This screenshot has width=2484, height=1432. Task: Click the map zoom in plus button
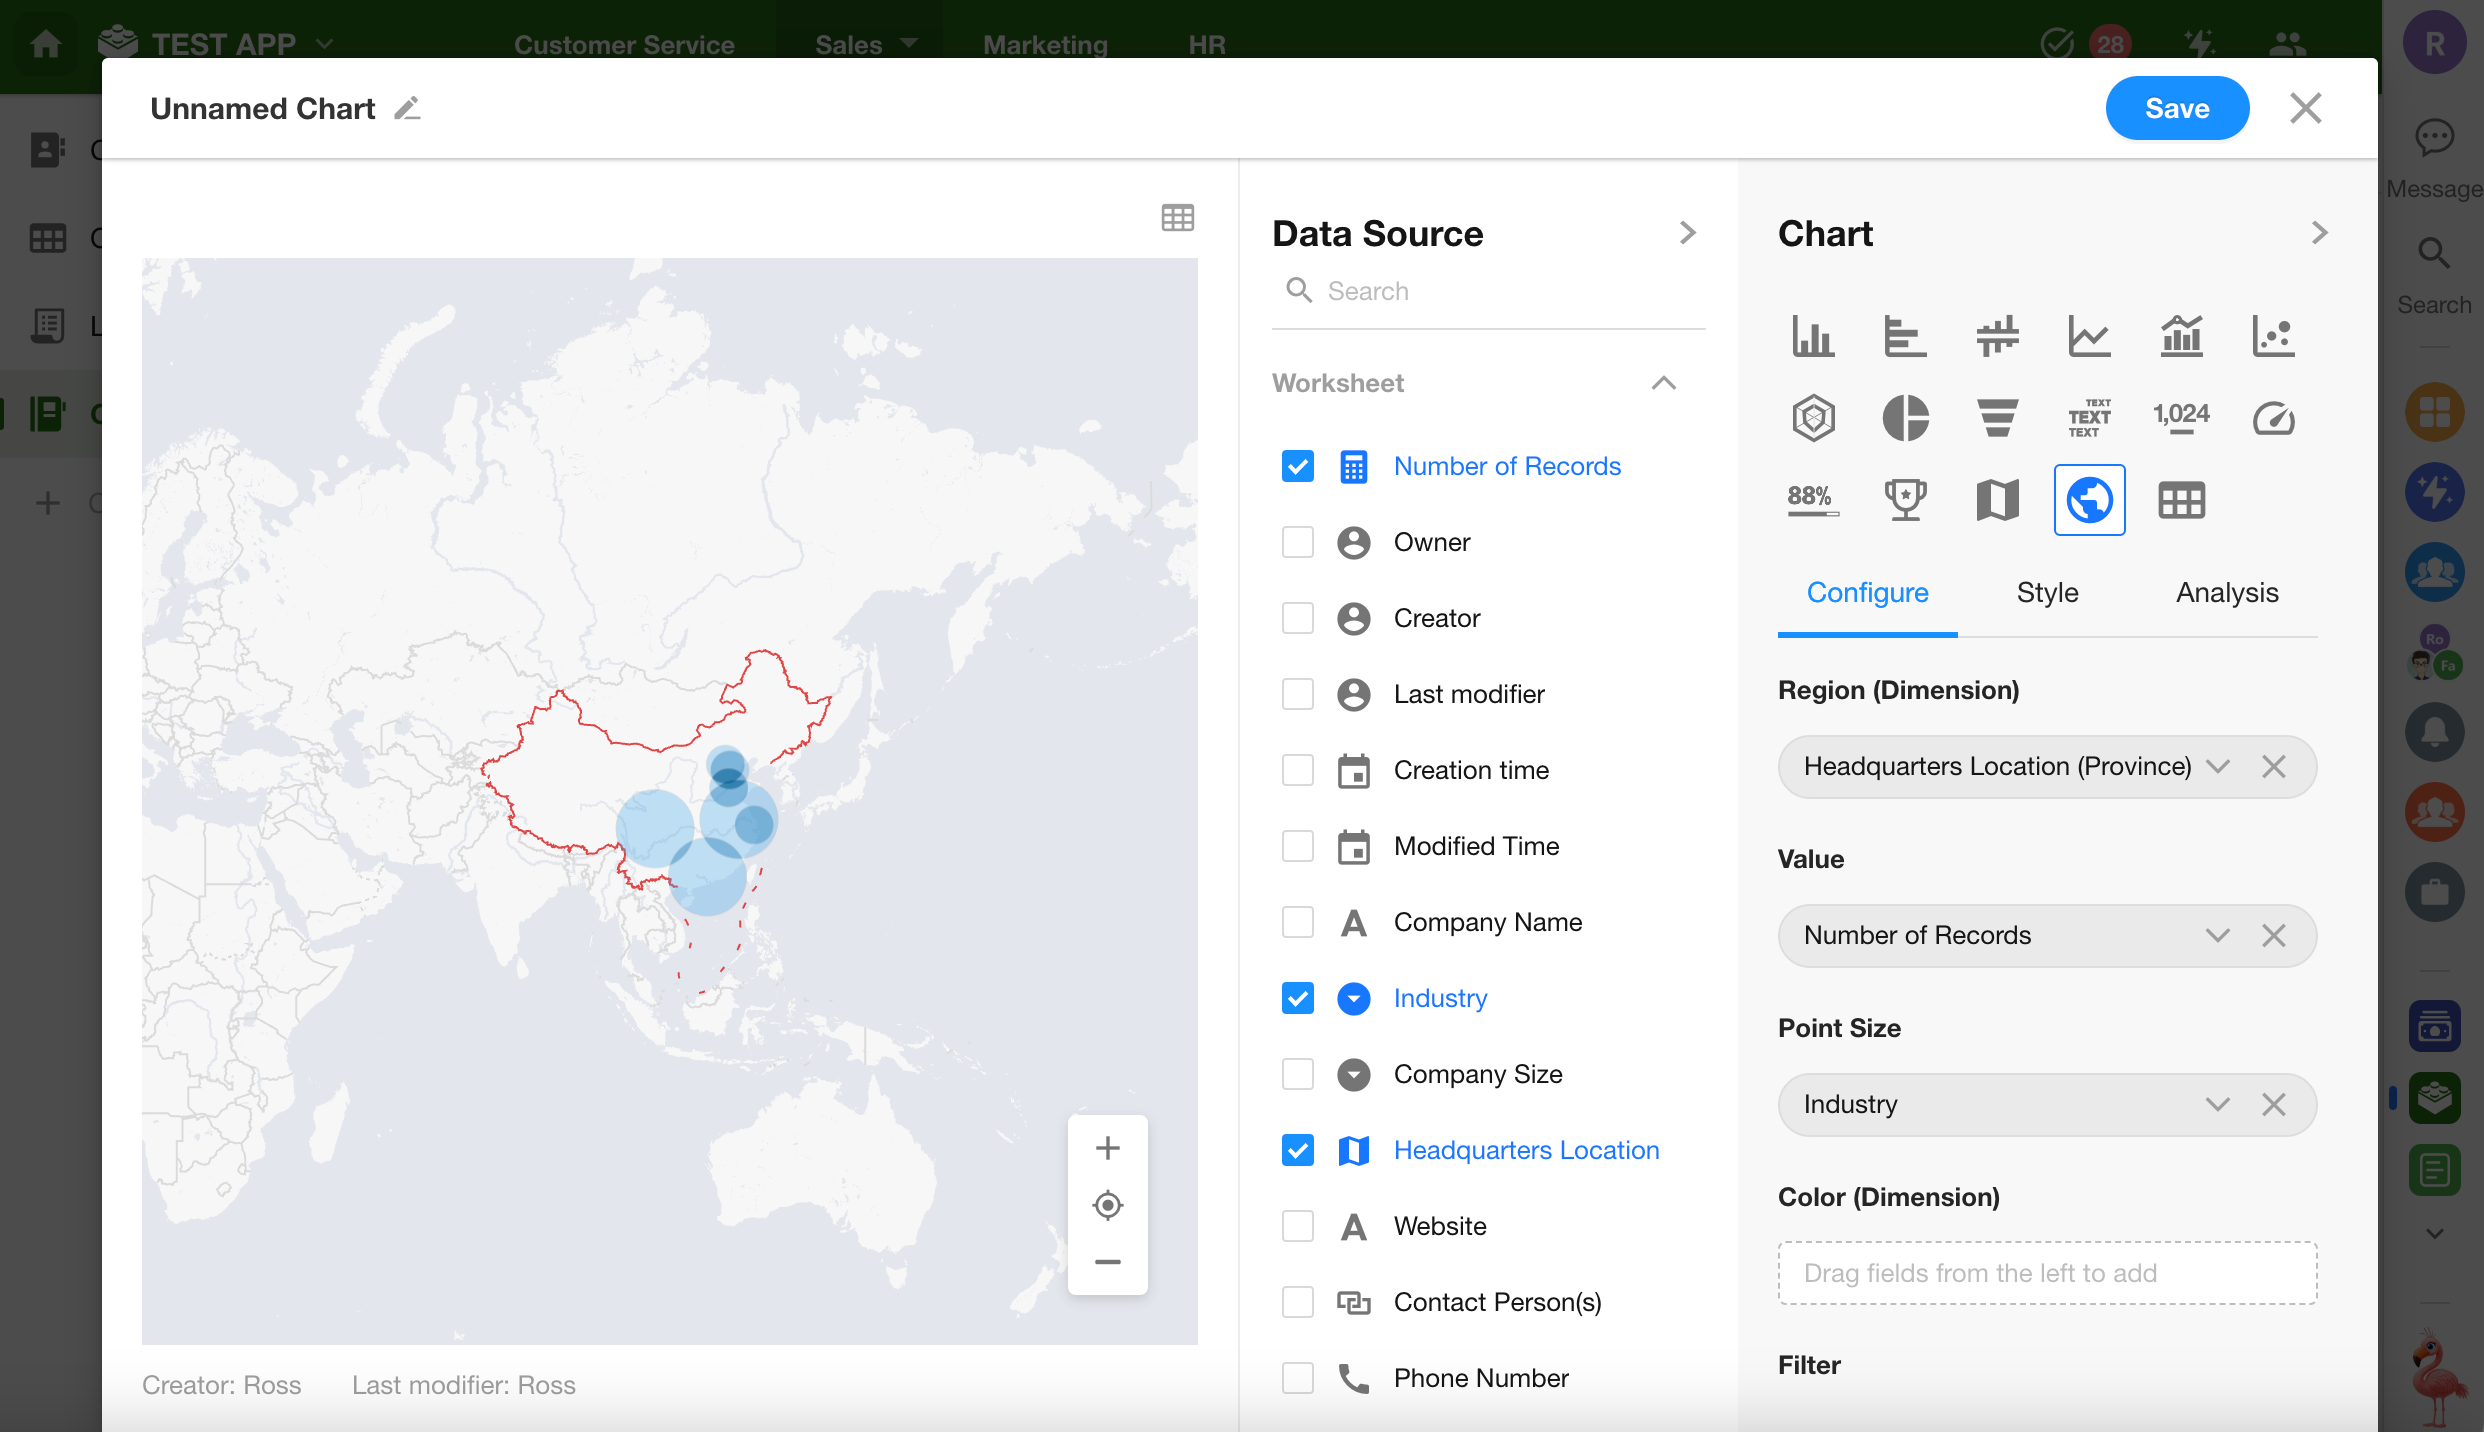click(x=1107, y=1148)
